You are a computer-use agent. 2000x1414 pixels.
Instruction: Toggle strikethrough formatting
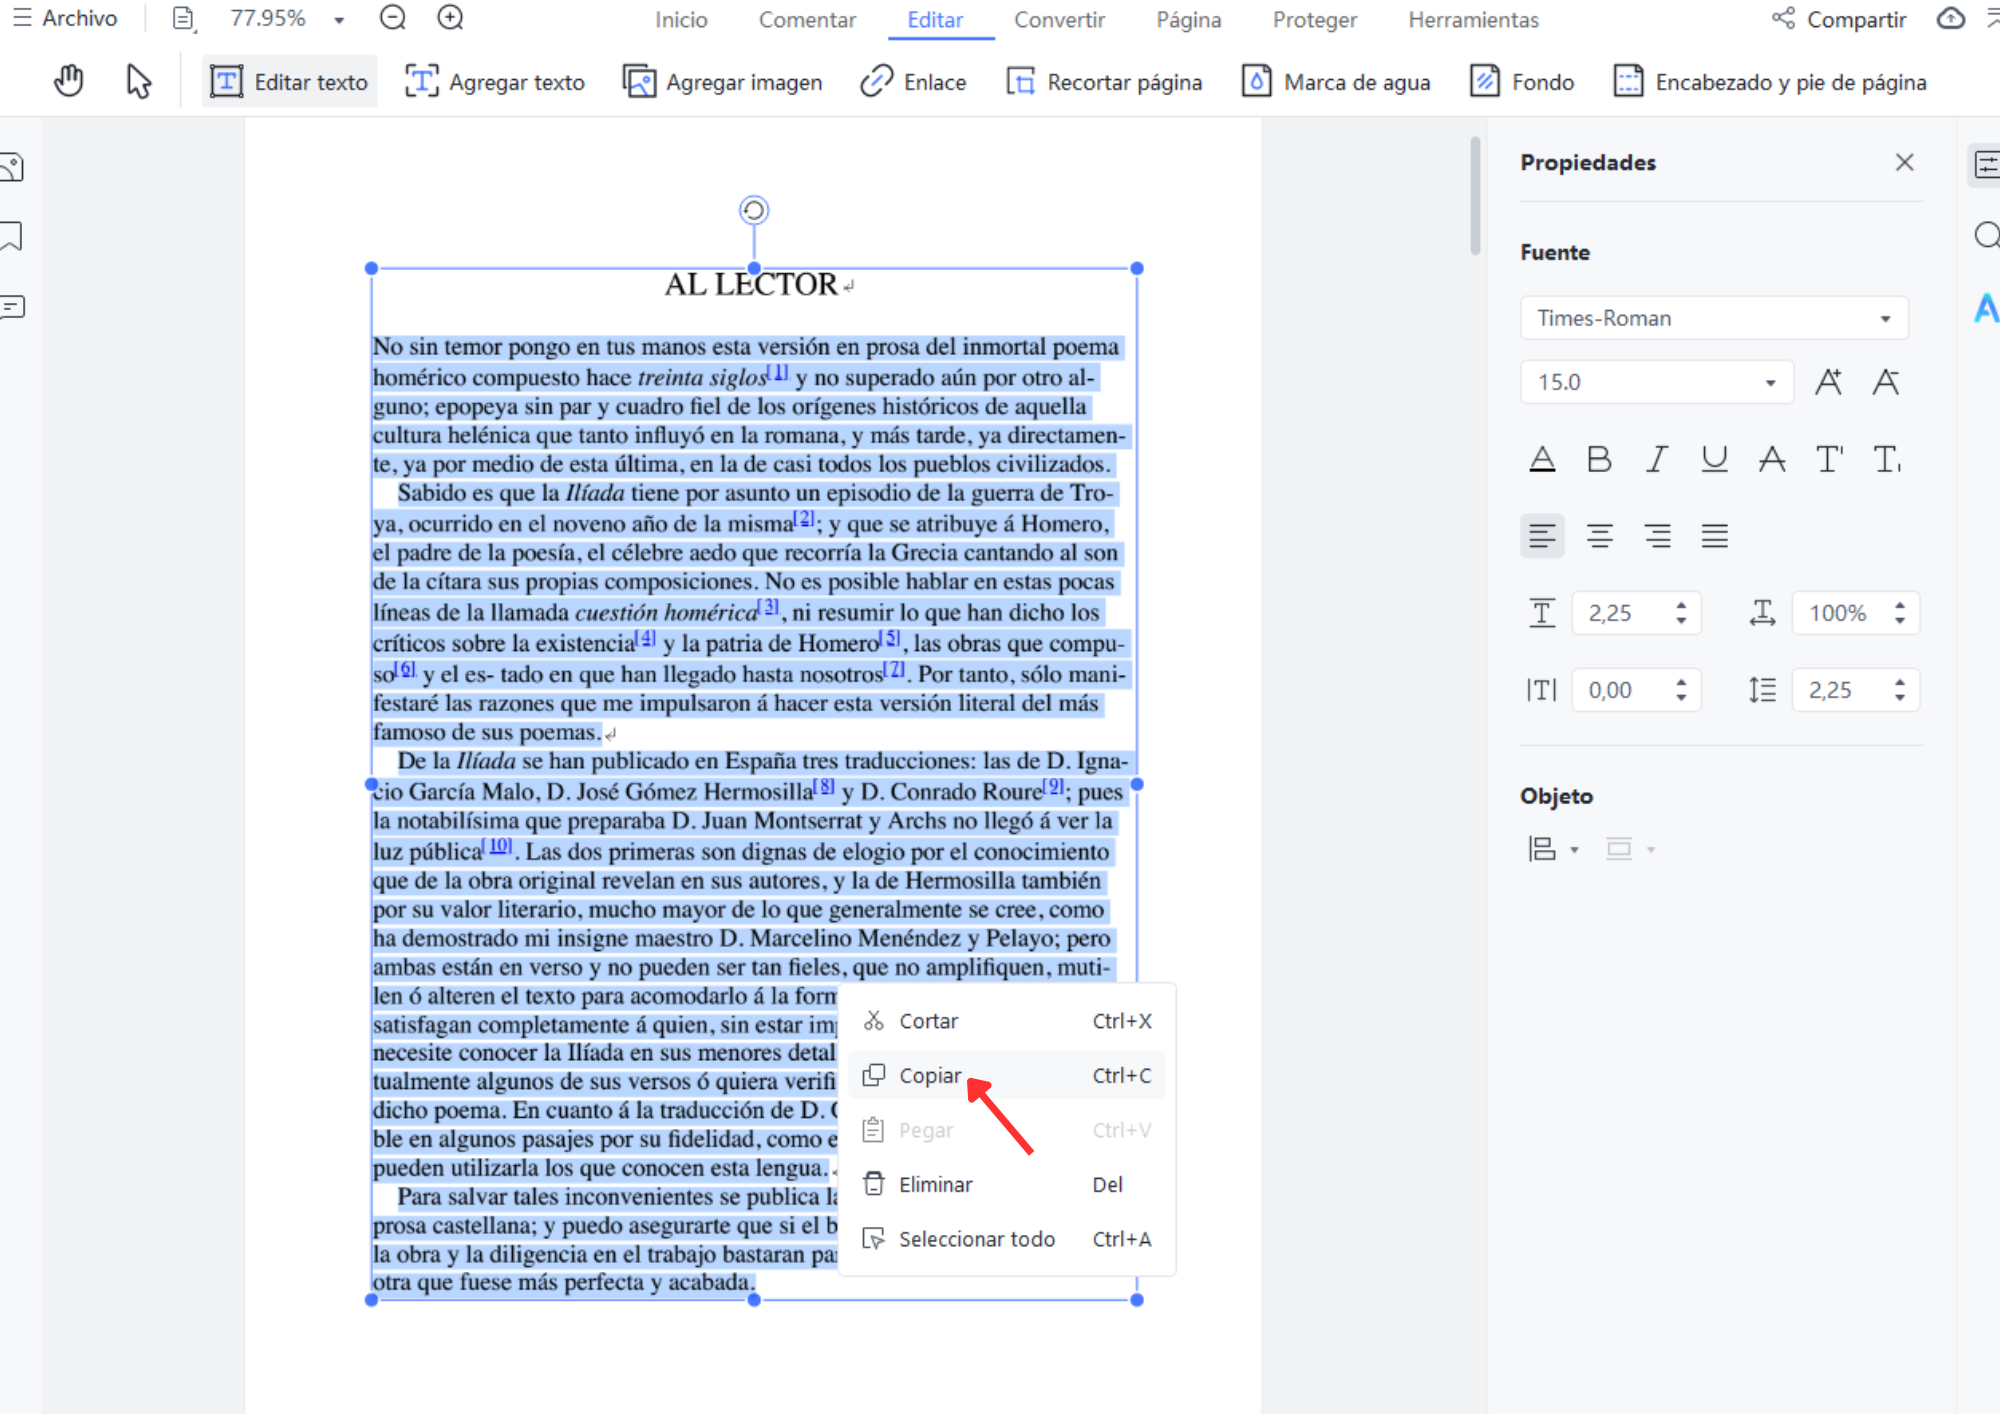point(1772,459)
